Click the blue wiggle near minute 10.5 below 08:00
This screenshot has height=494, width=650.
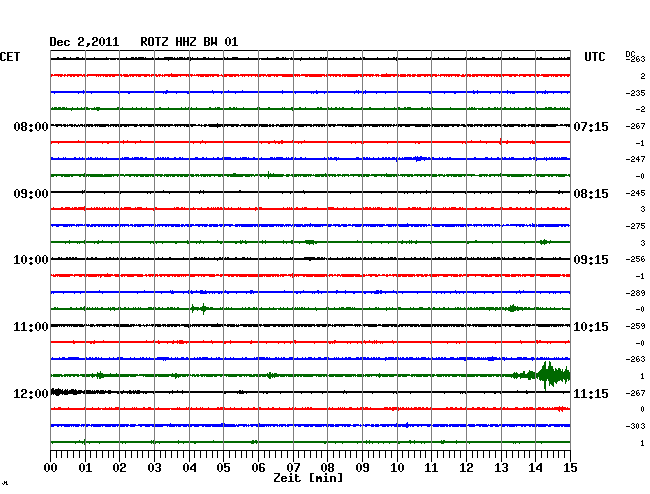(x=420, y=158)
